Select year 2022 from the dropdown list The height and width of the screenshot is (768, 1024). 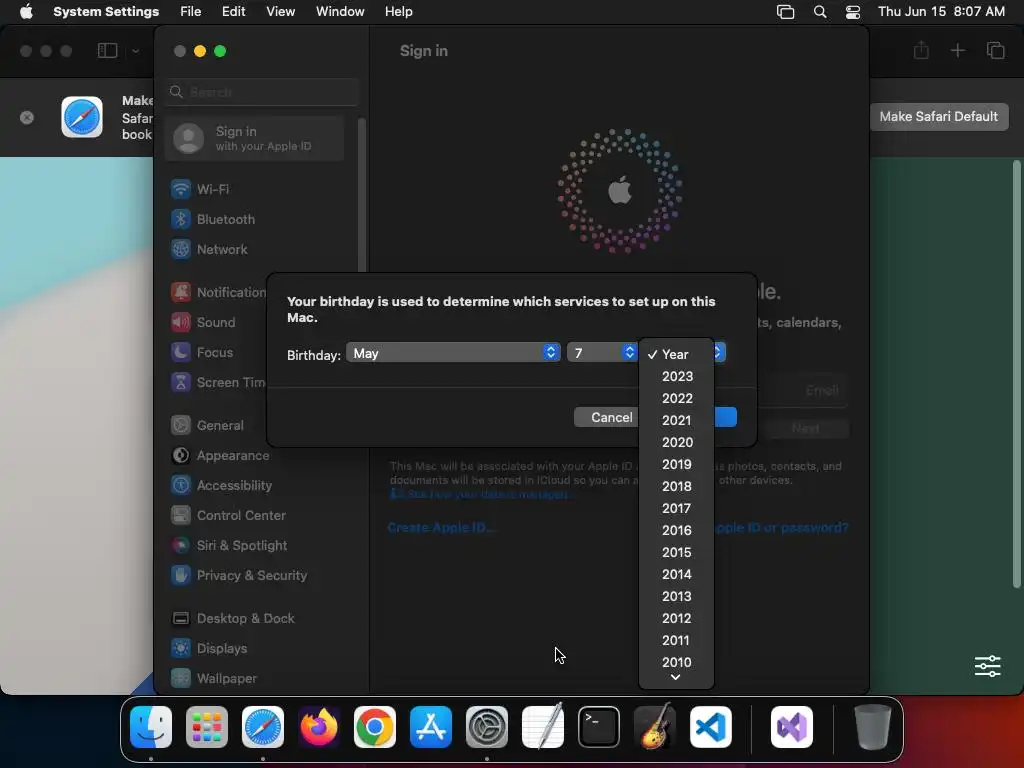click(676, 398)
